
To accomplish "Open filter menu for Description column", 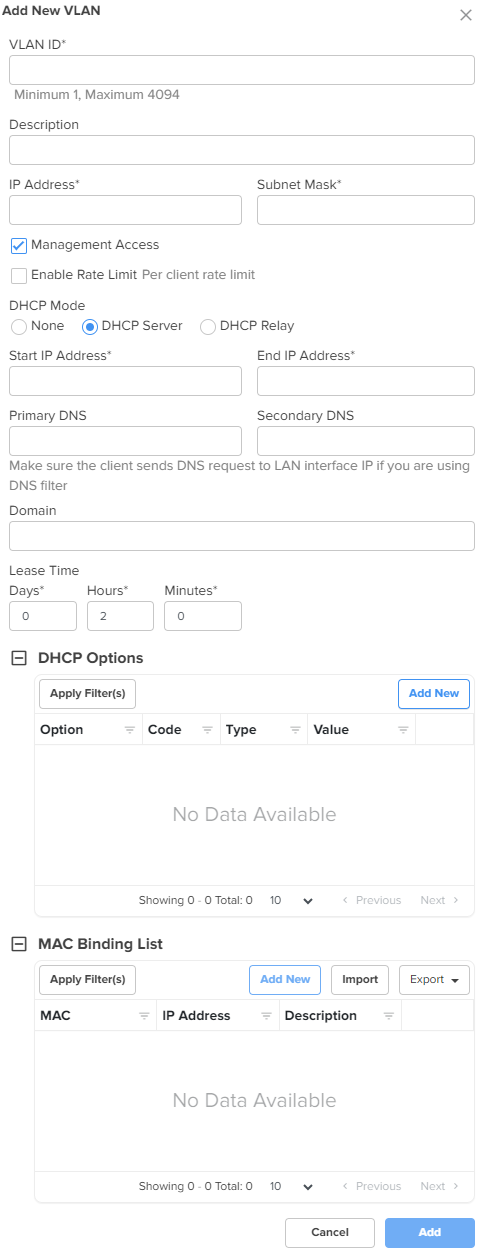I will click(x=388, y=1016).
